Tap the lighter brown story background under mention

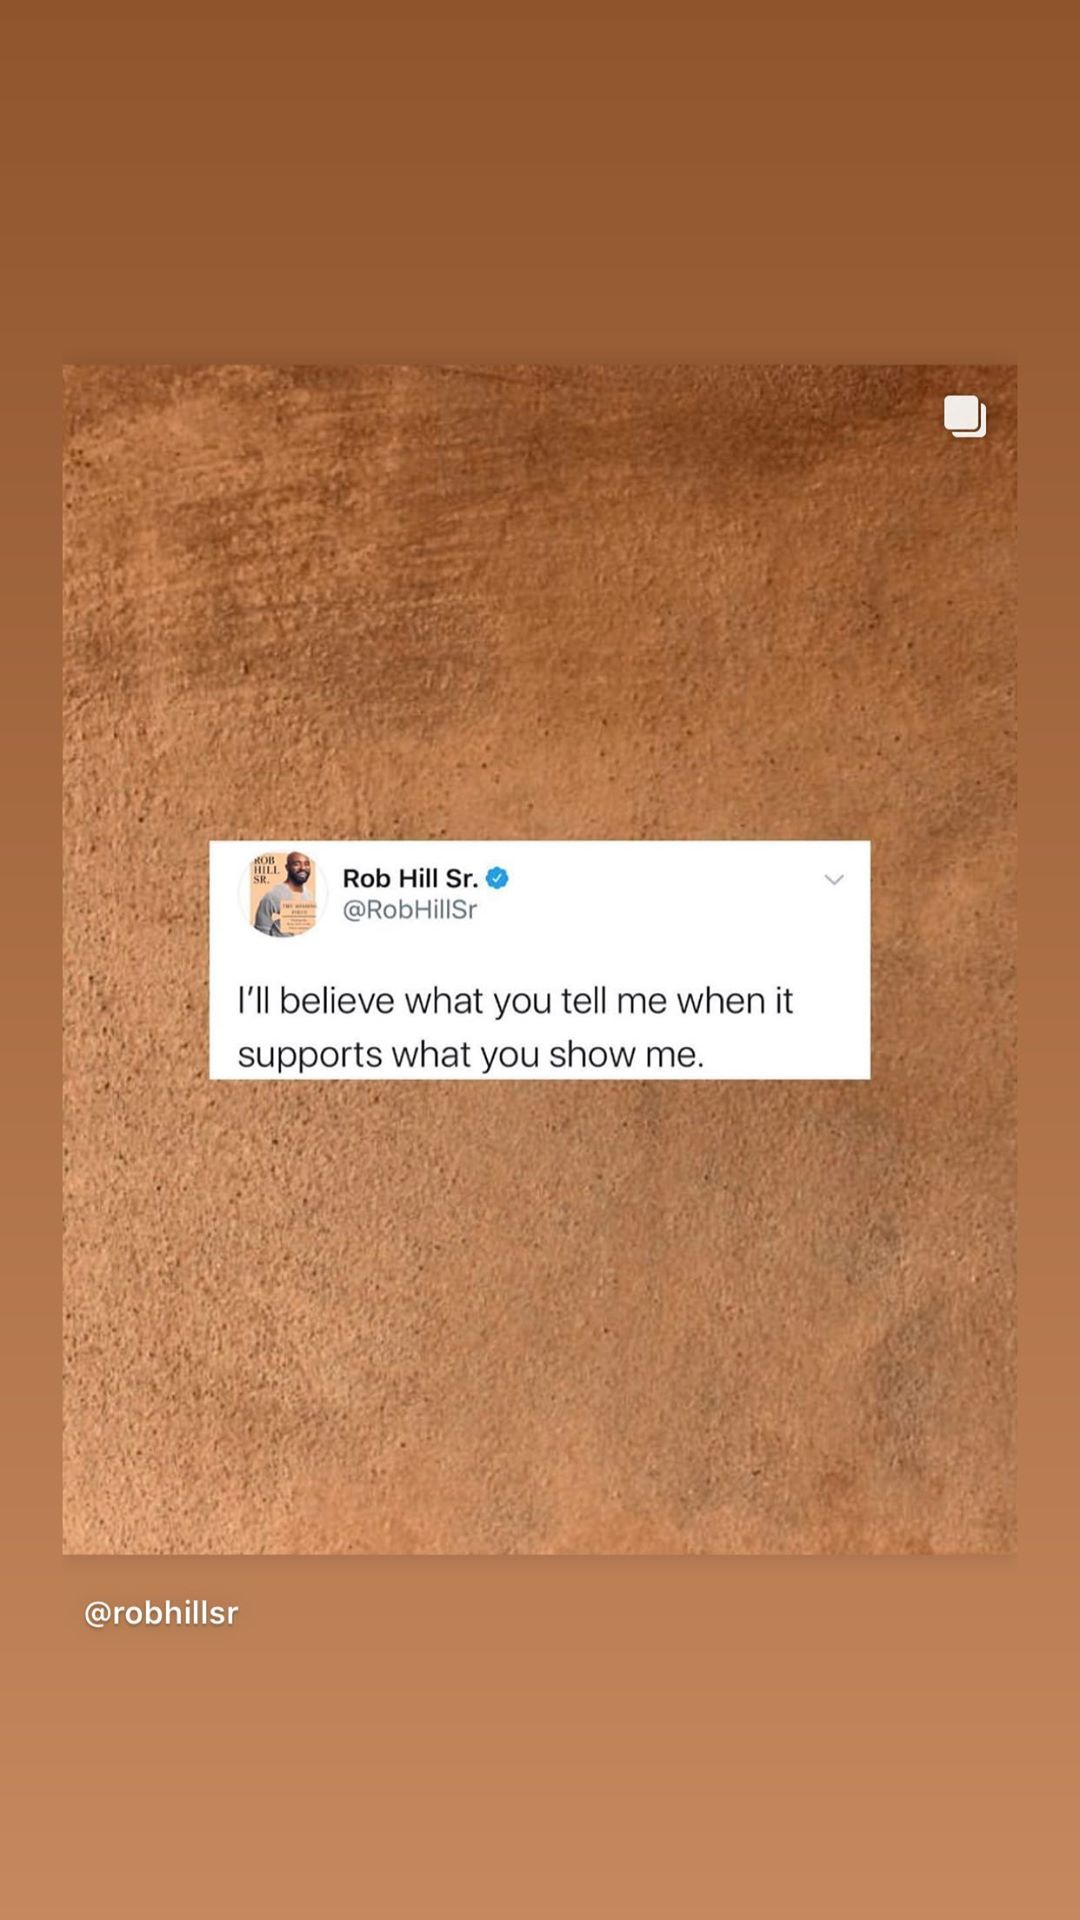(540, 1780)
